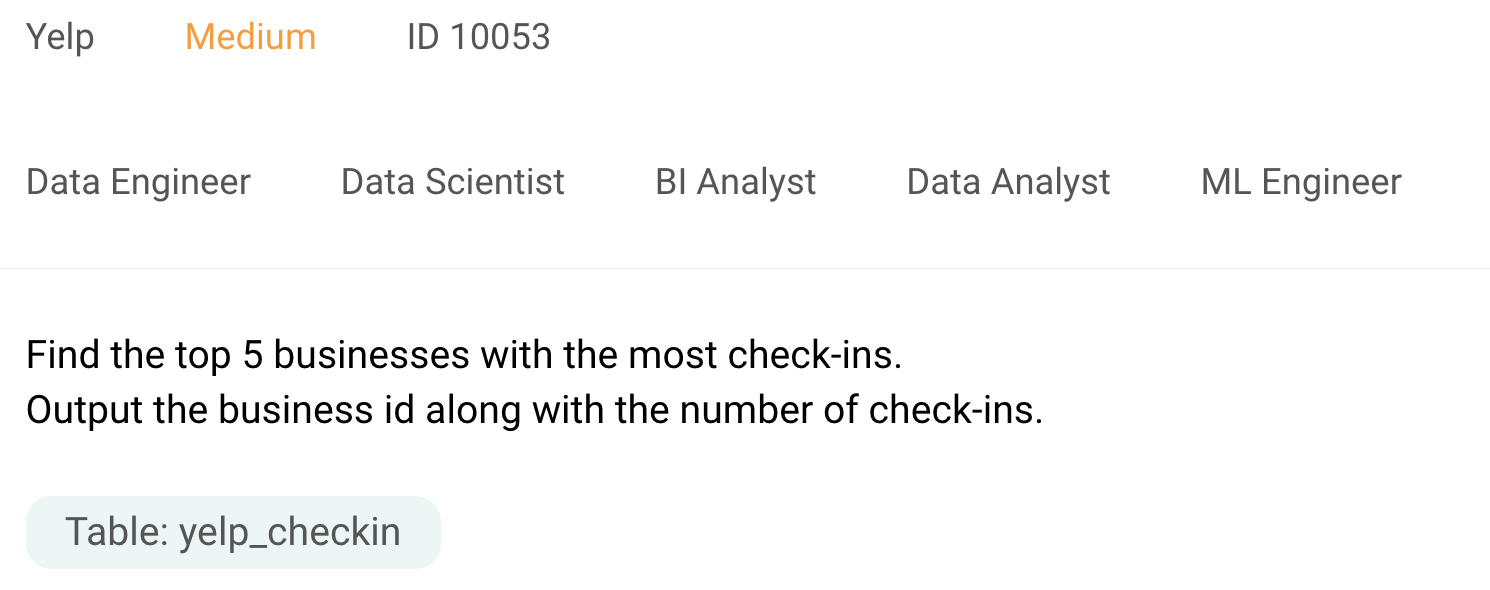Screen dimensions: 1490x590
Task: Select the ML Engineer role tag
Action: pyautogui.click(x=1301, y=182)
